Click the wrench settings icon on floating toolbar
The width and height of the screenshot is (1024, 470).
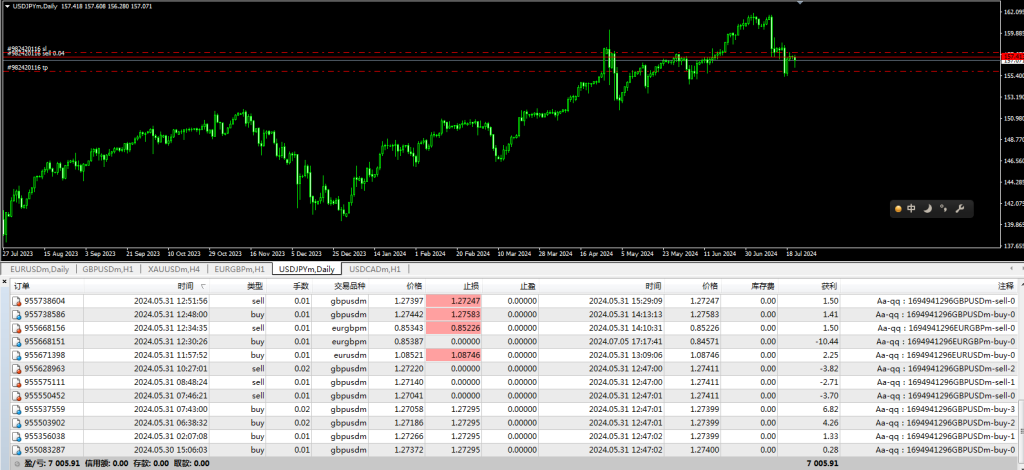click(959, 208)
